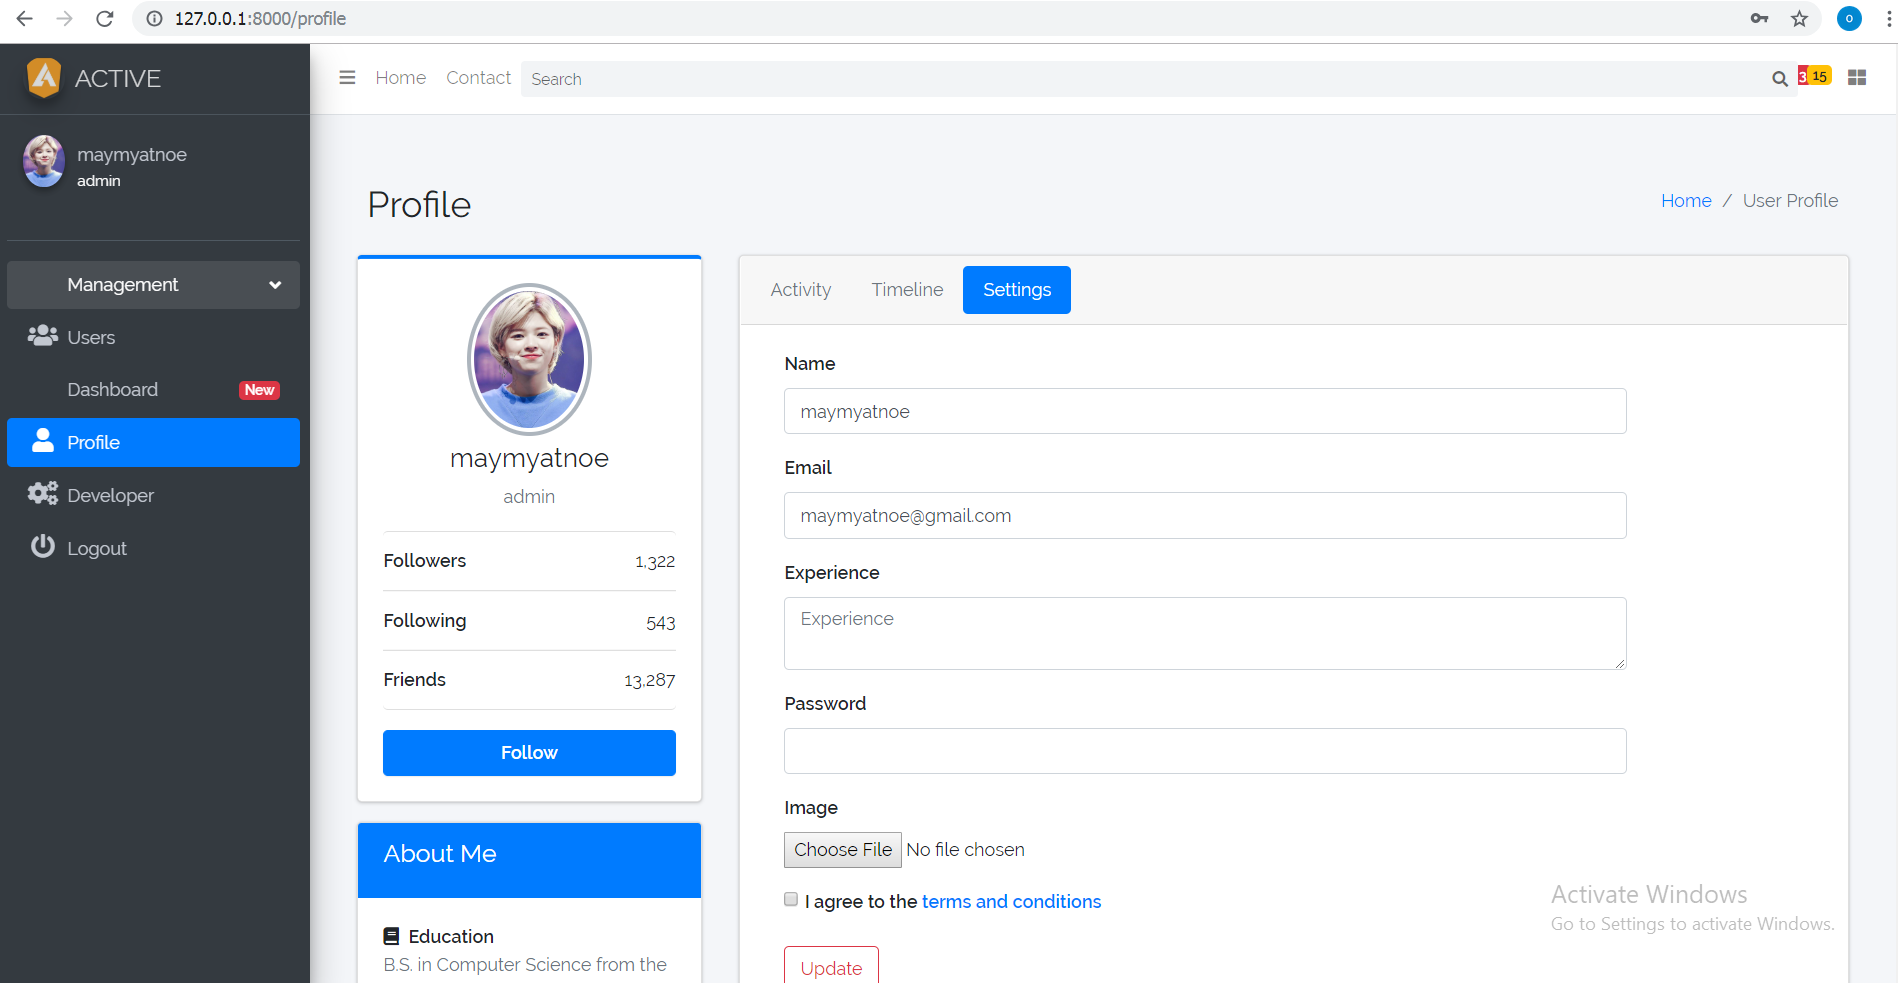Click the Name input field
Screen dimensions: 1898x983
click(1205, 411)
